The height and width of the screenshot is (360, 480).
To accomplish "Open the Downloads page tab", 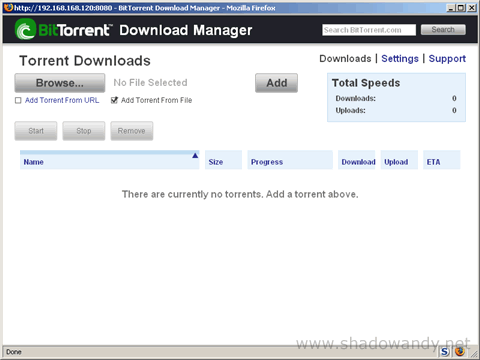I will click(345, 59).
